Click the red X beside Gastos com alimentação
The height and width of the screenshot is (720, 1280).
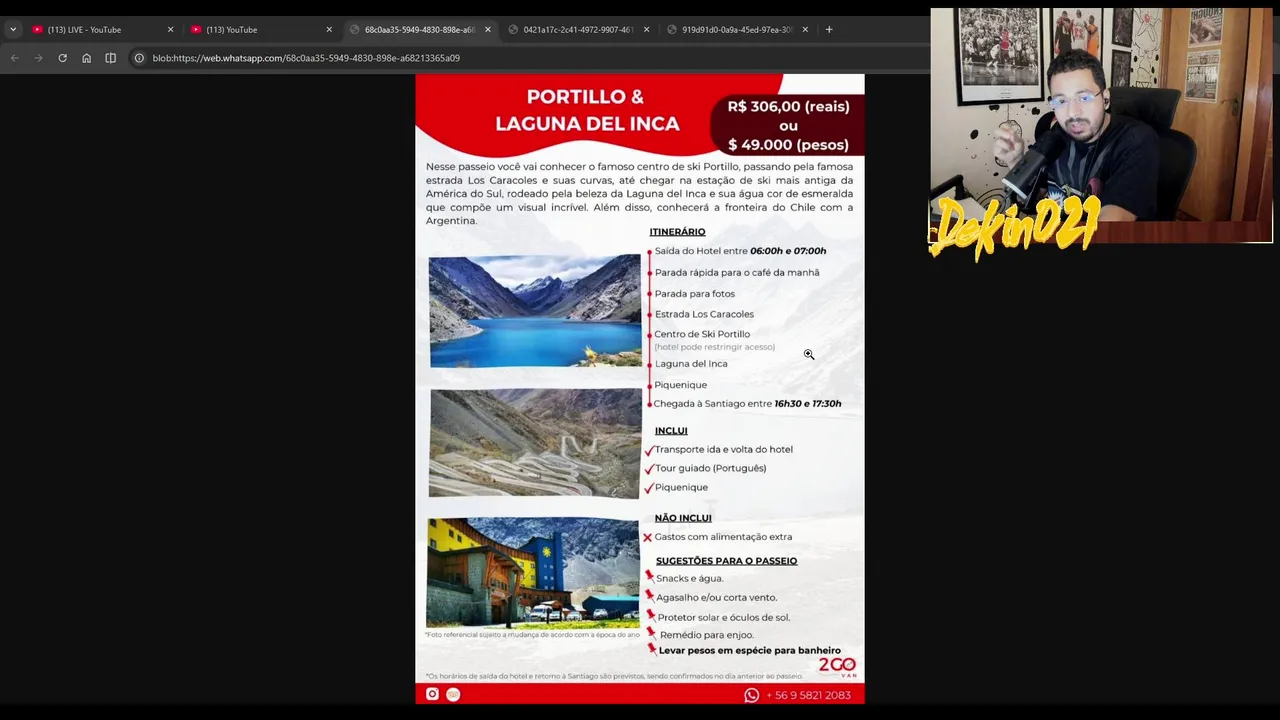(x=647, y=538)
